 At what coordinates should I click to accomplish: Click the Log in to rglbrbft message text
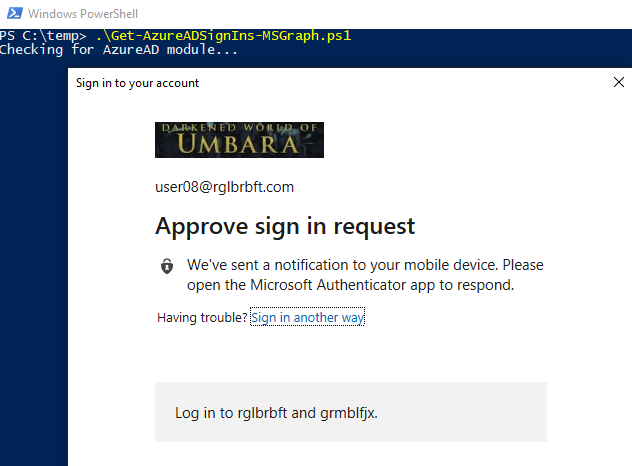click(276, 412)
